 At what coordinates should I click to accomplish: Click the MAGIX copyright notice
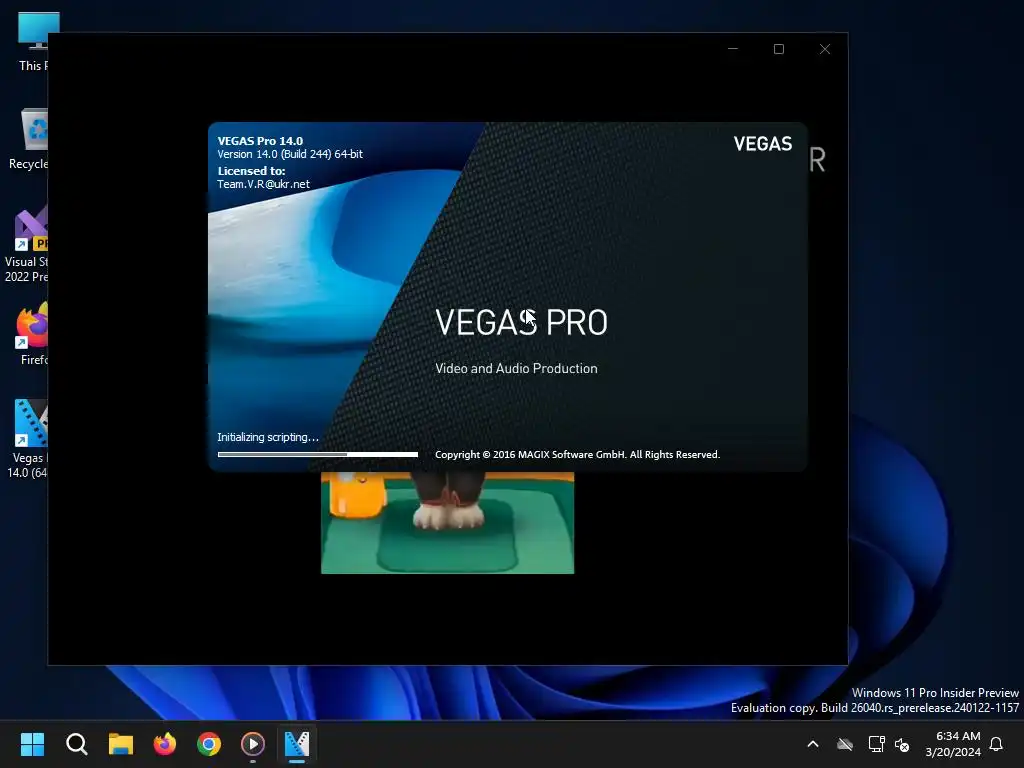click(x=577, y=455)
